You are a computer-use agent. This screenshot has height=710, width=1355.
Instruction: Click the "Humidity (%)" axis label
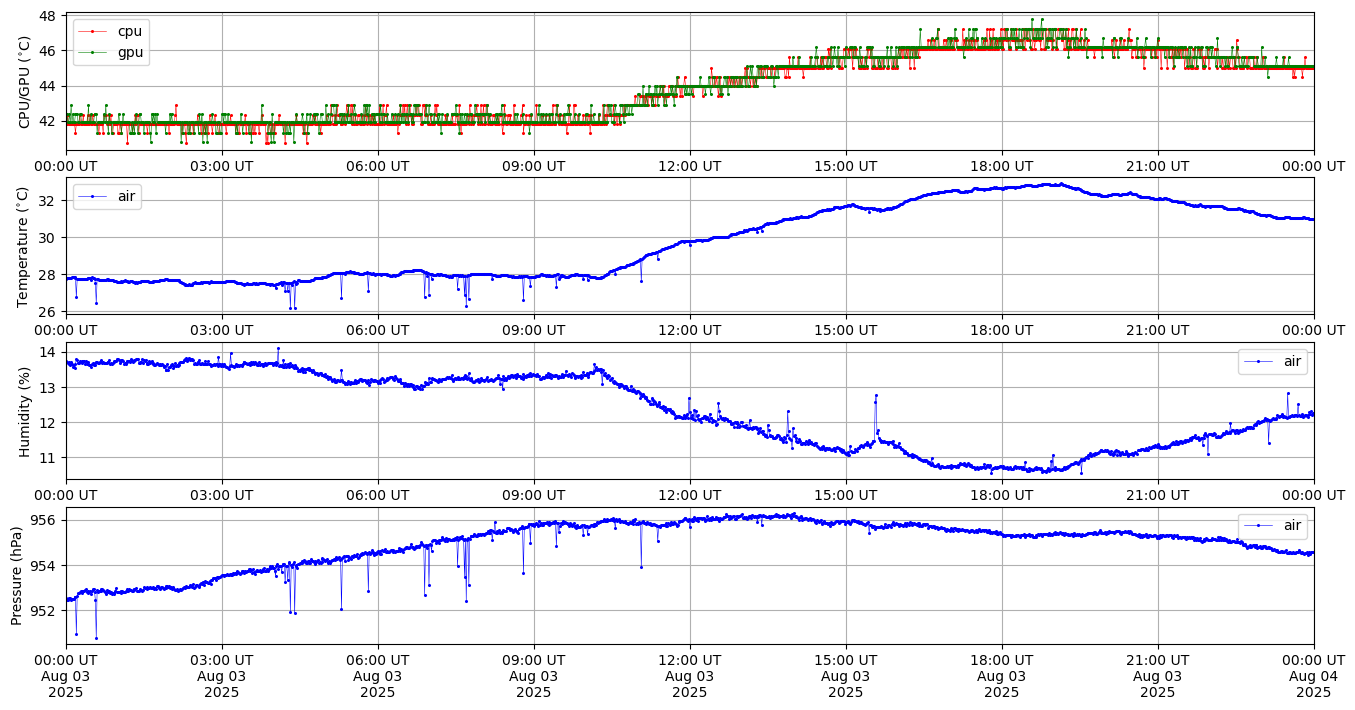point(25,411)
